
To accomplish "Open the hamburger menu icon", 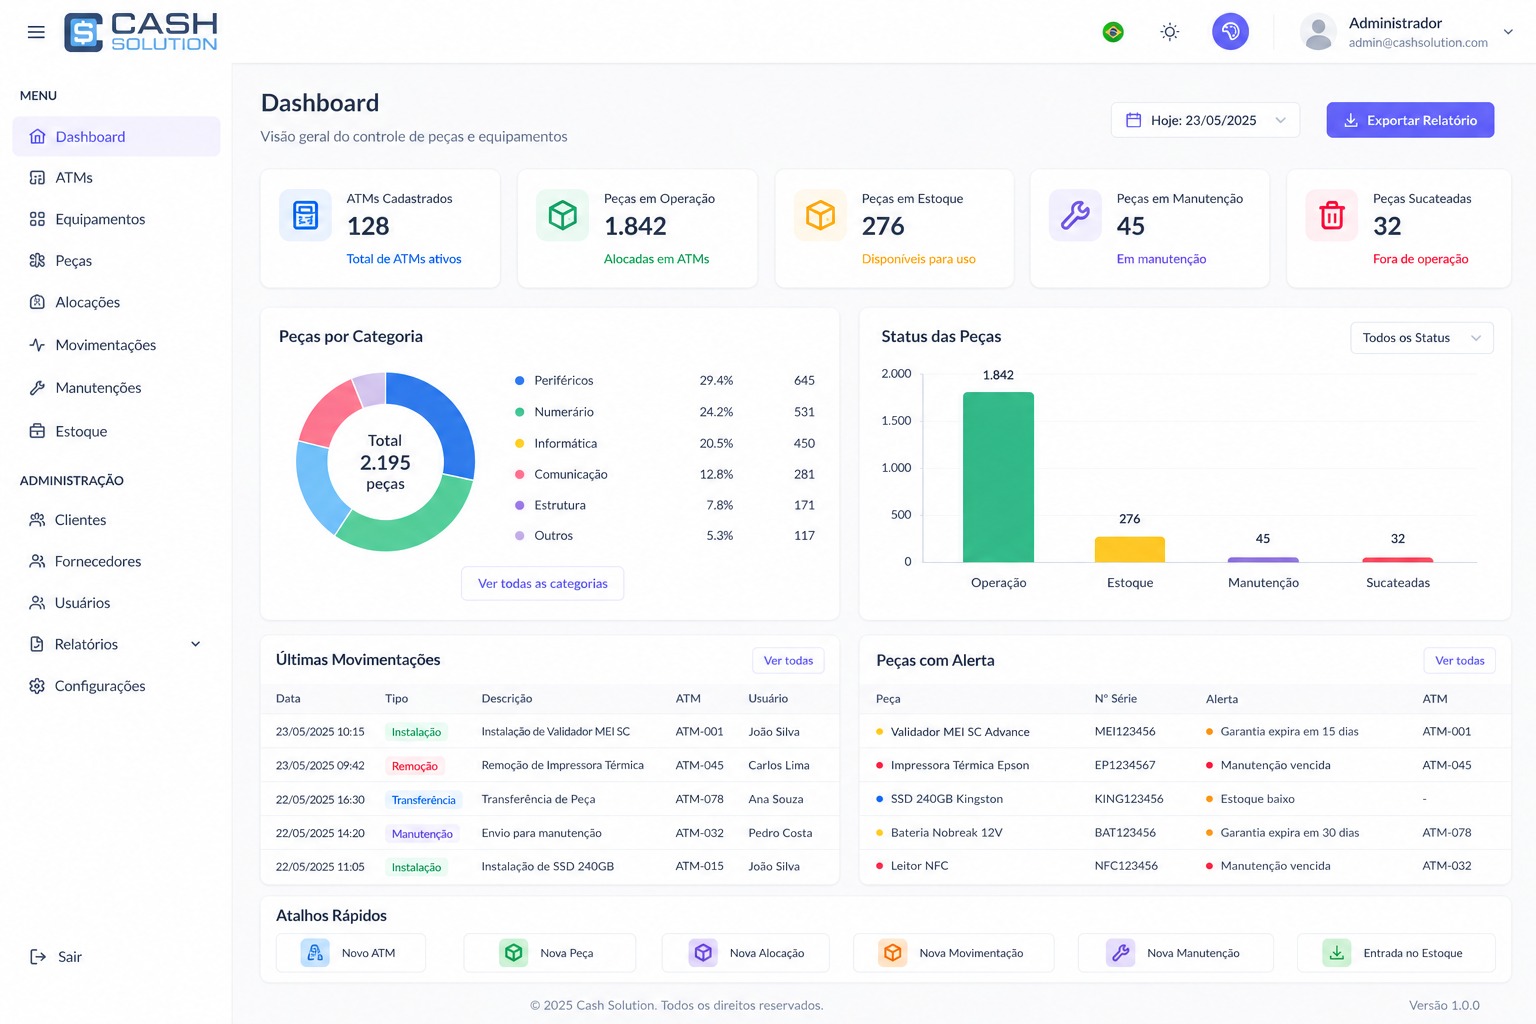I will [36, 32].
